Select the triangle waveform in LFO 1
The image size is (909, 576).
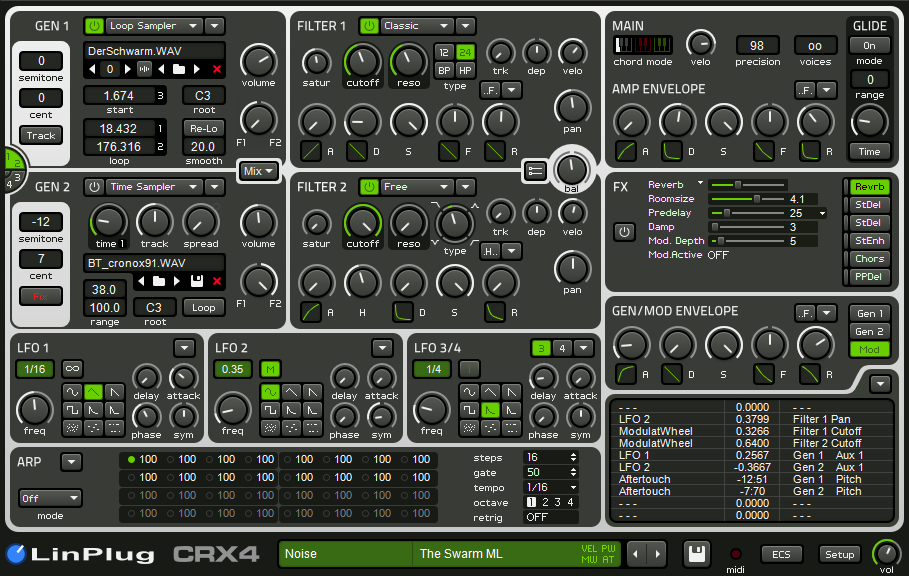coord(93,392)
